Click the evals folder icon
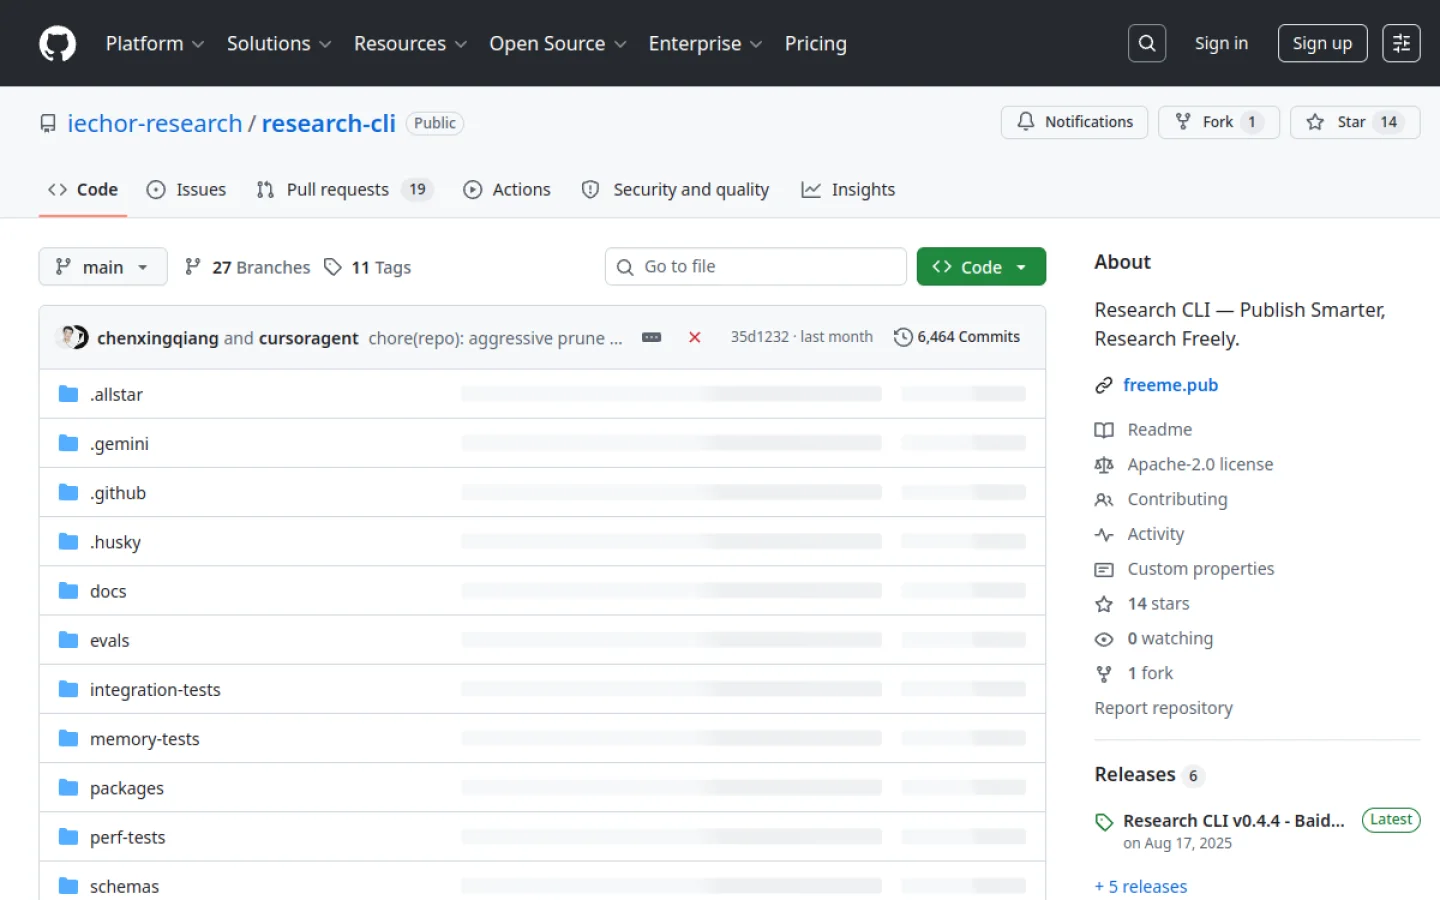This screenshot has width=1440, height=900. tap(68, 640)
